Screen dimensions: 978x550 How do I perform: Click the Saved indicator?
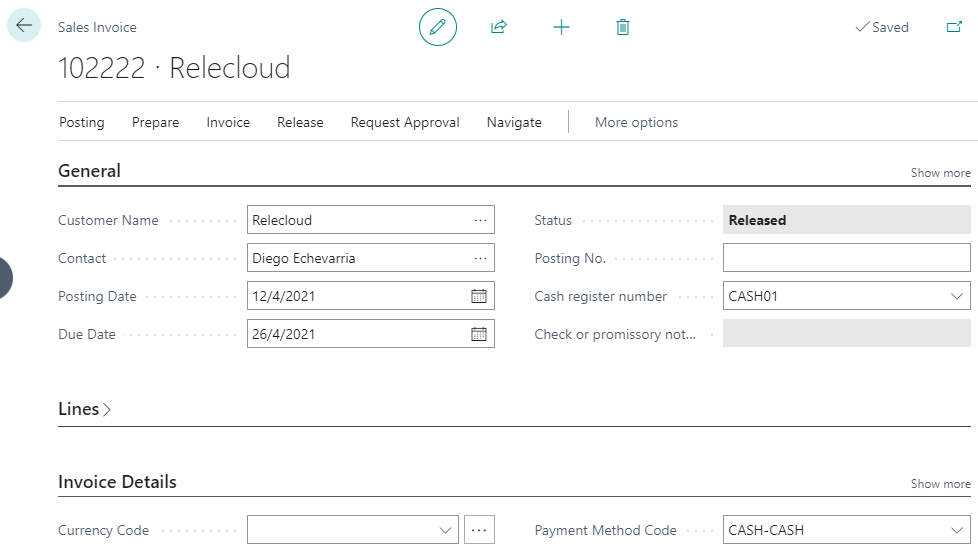click(882, 27)
